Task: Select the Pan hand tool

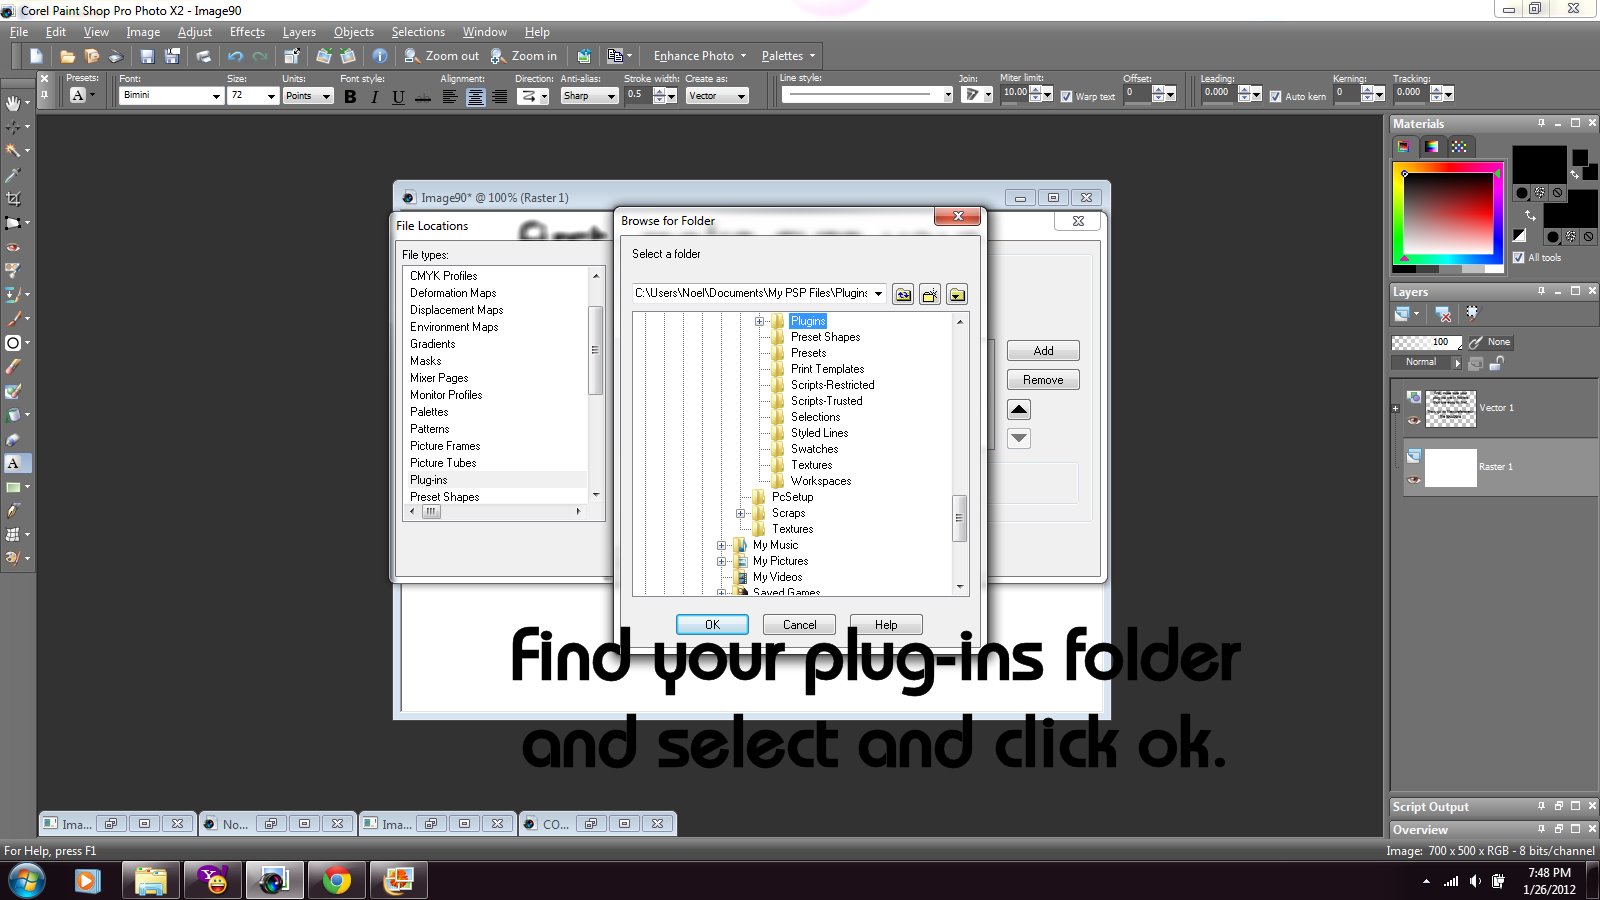Action: pyautogui.click(x=13, y=102)
